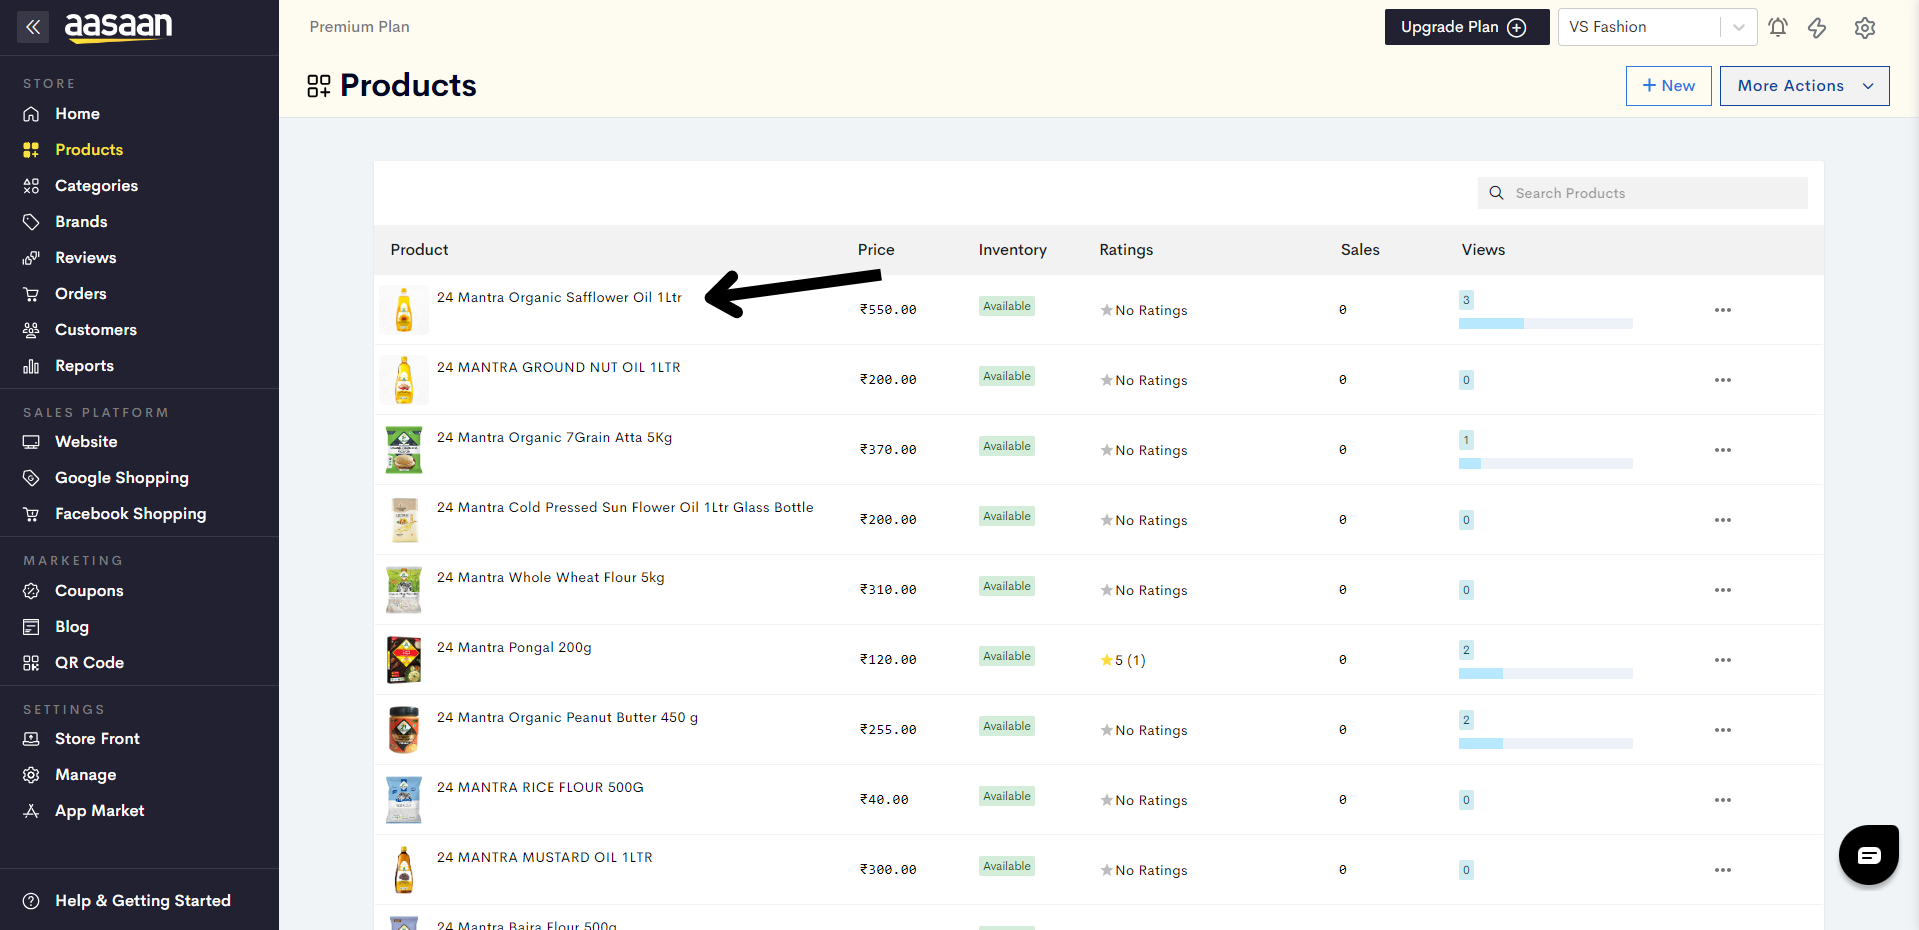Open options menu for Peanut Butter row
This screenshot has width=1919, height=930.
(1722, 730)
